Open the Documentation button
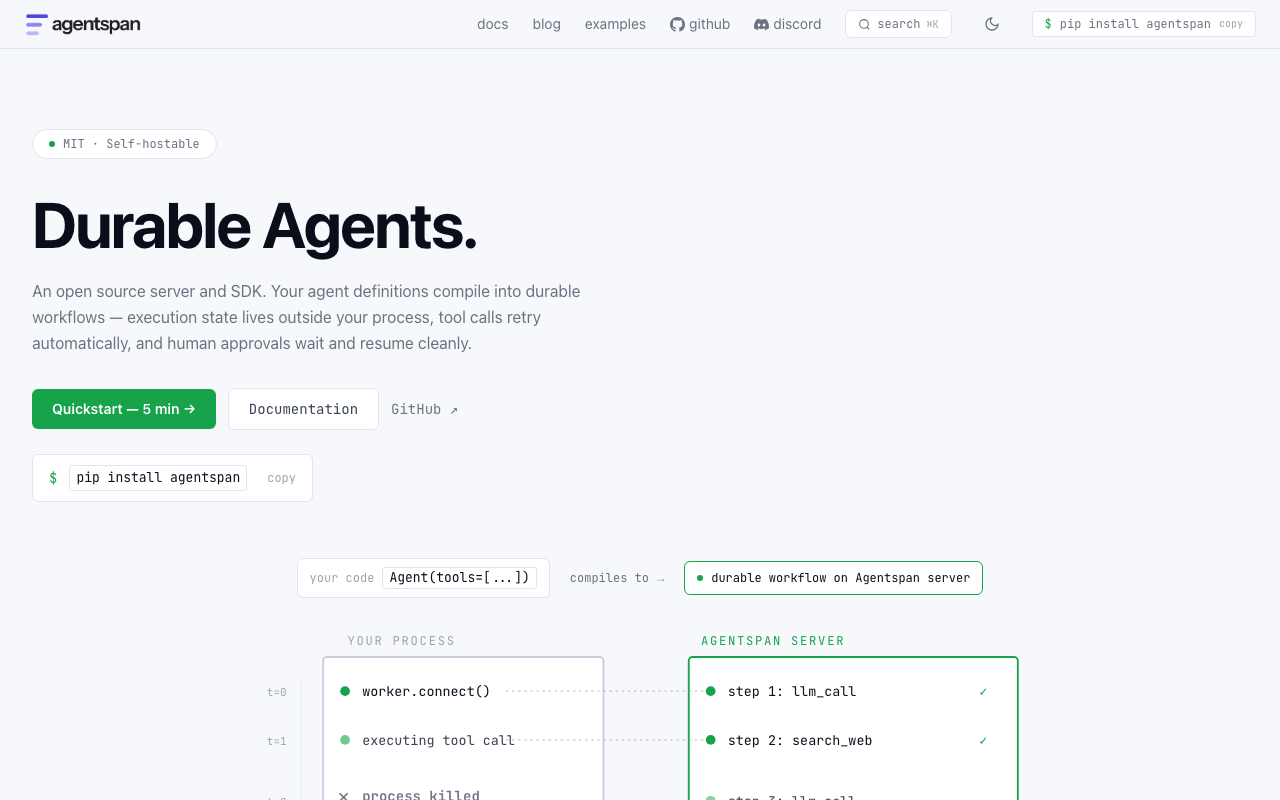1280x800 pixels. pos(303,409)
